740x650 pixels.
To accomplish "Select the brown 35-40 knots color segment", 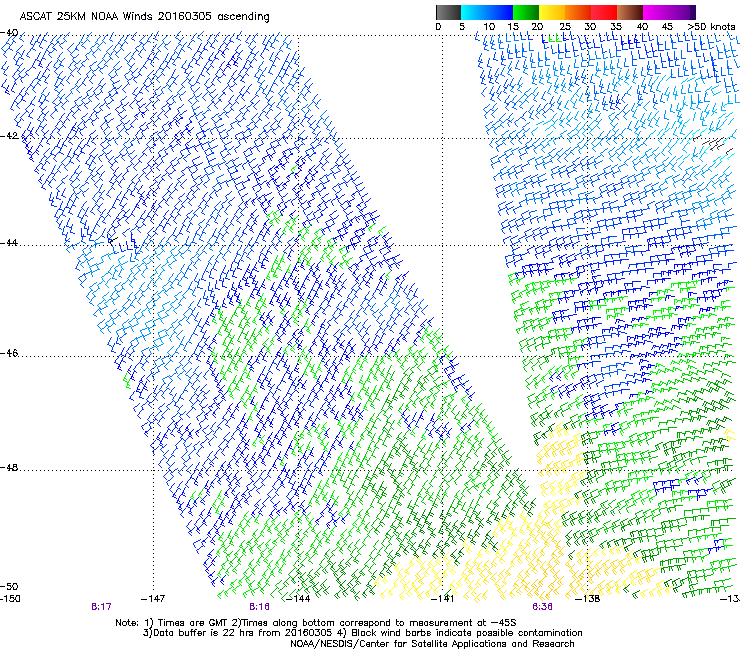I will (x=630, y=12).
